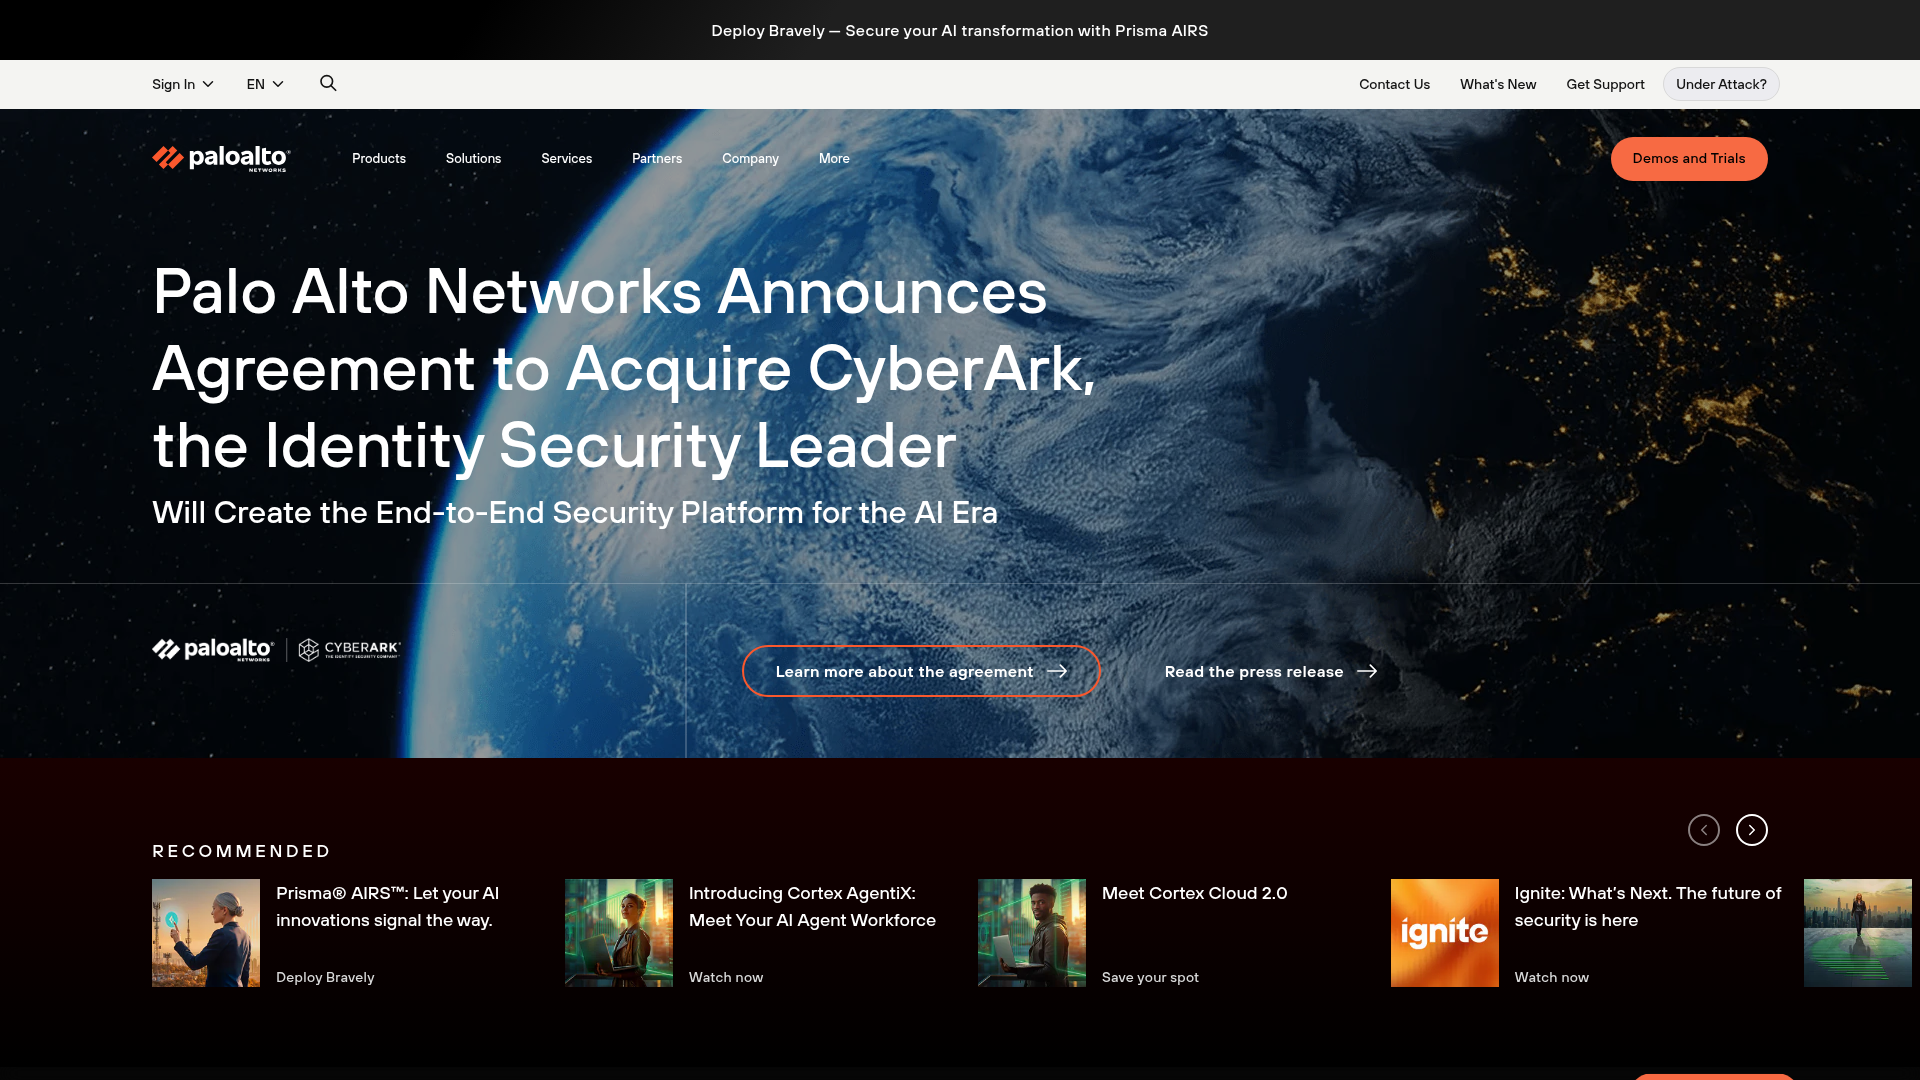The image size is (1920, 1080).
Task: Open the Solutions menu
Action: click(473, 158)
